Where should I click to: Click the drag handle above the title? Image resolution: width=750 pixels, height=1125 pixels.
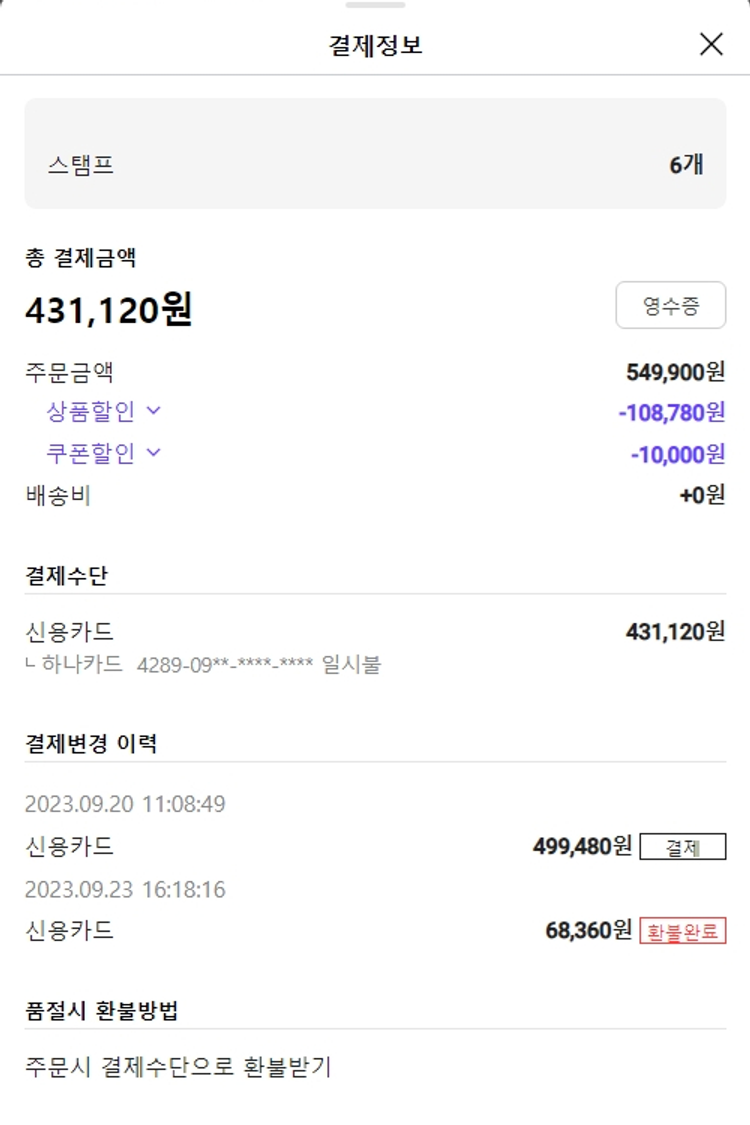[x=375, y=6]
